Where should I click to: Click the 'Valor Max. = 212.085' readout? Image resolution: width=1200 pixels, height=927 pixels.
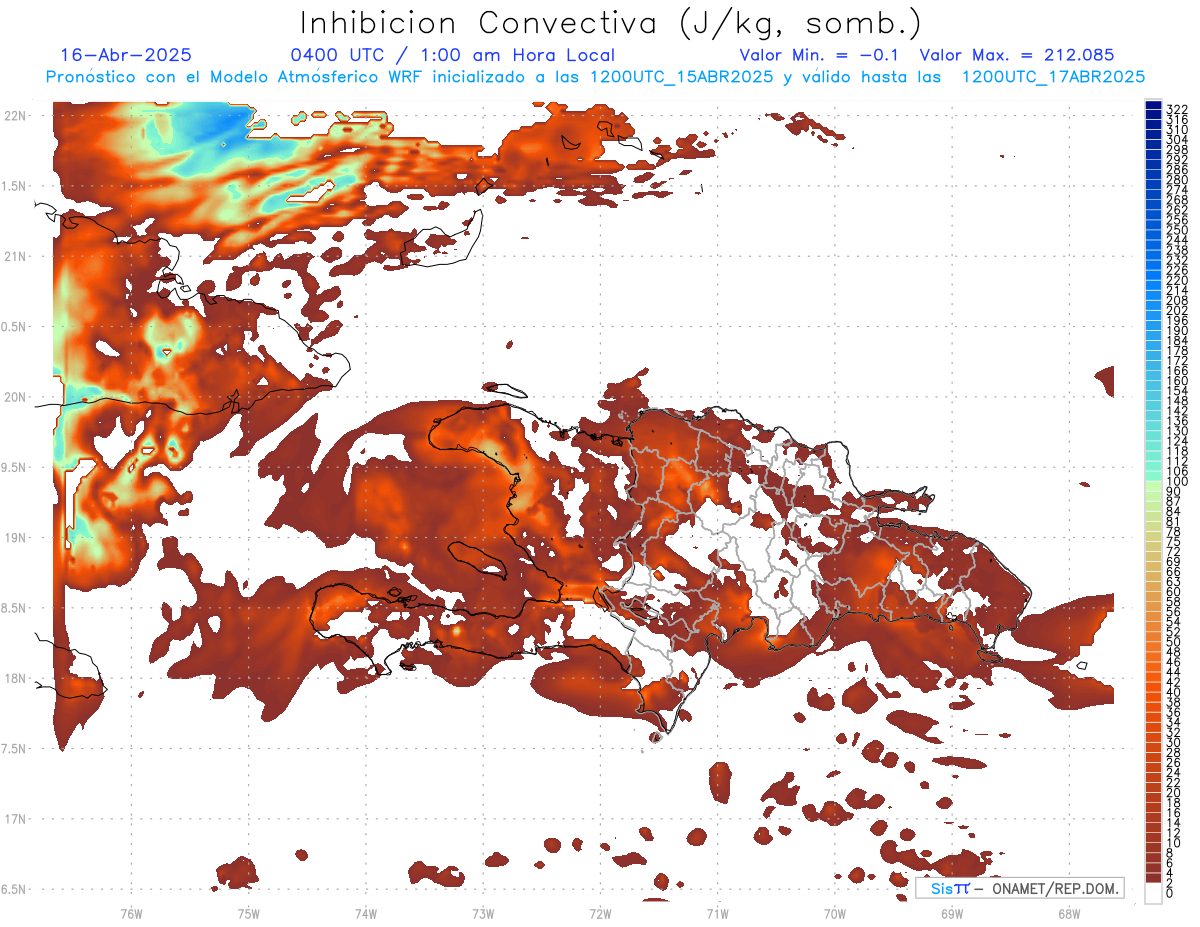(1017, 55)
